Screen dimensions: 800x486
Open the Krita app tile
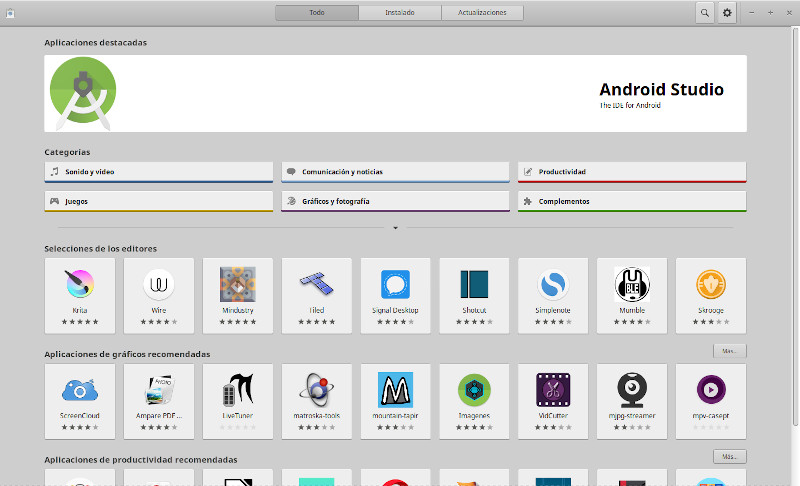[x=80, y=296]
